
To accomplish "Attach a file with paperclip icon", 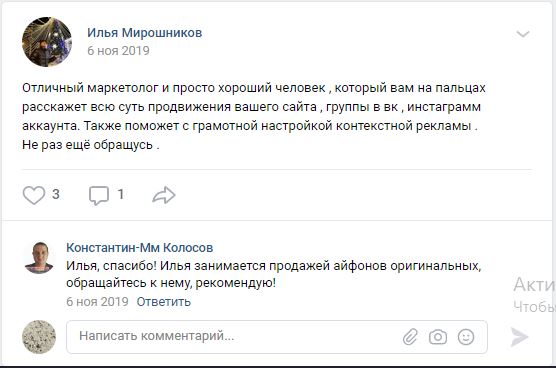I will (x=410, y=337).
